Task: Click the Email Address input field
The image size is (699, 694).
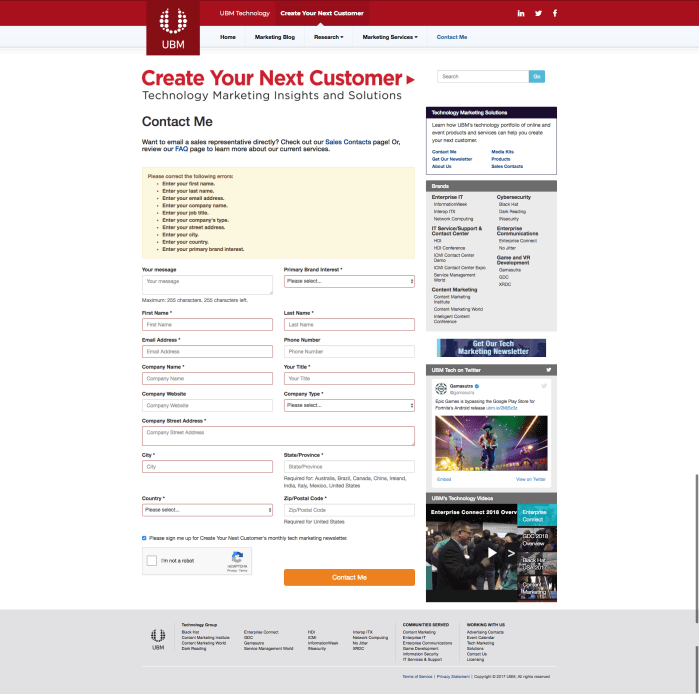Action: coord(207,352)
